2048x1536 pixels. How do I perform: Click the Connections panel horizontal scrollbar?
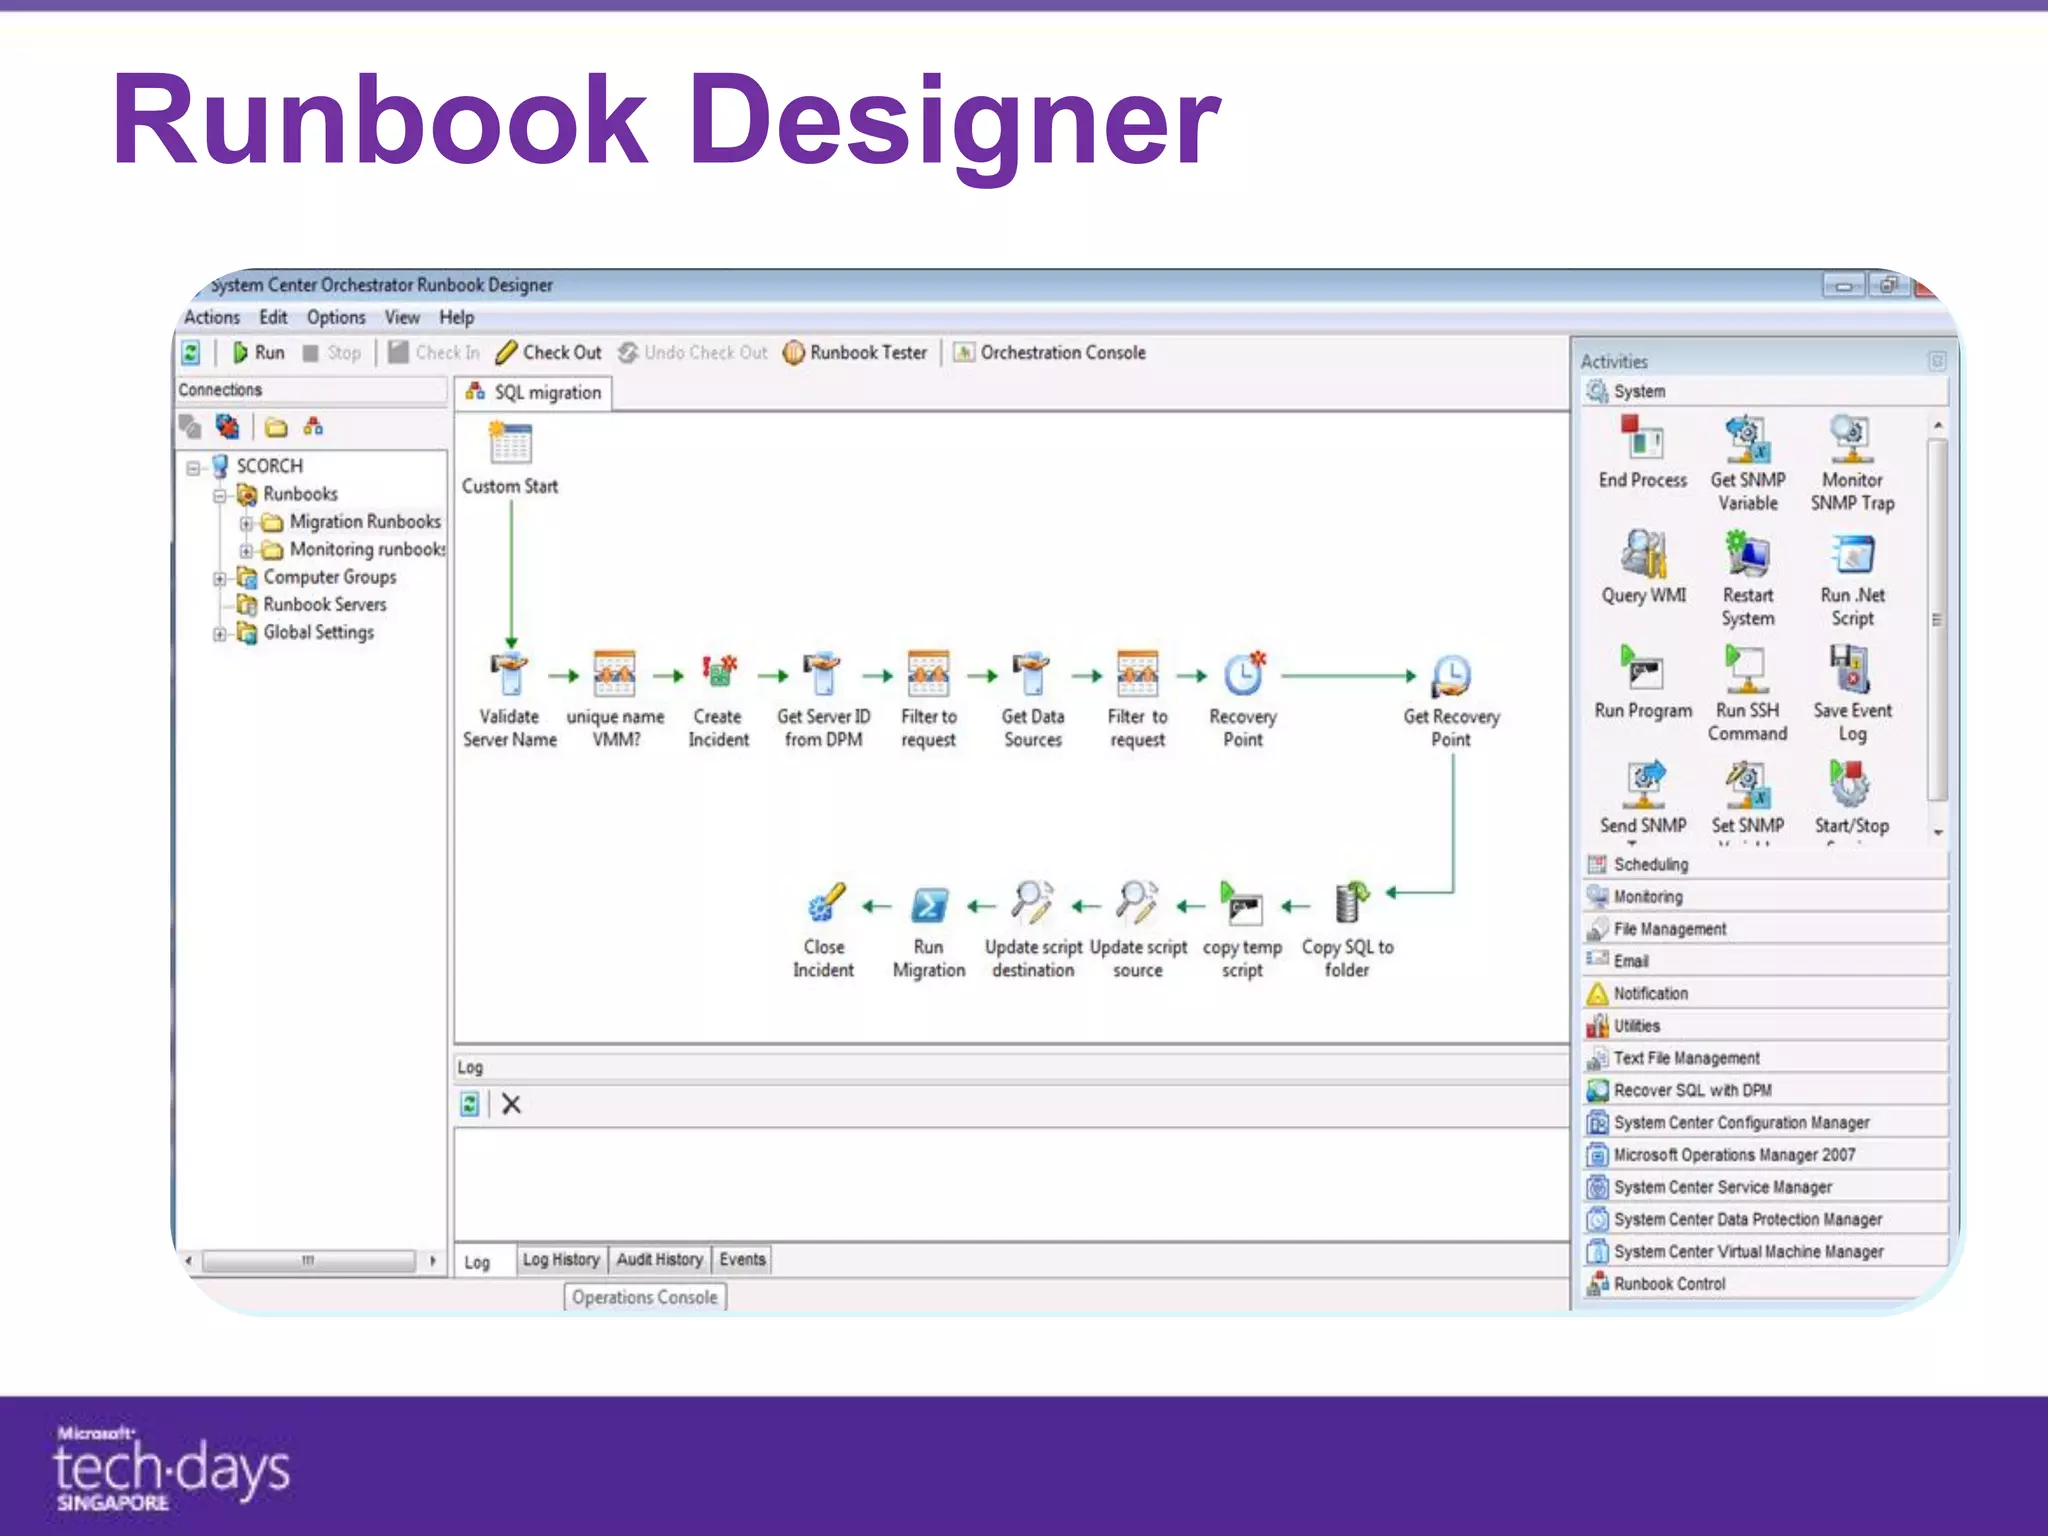coord(308,1261)
